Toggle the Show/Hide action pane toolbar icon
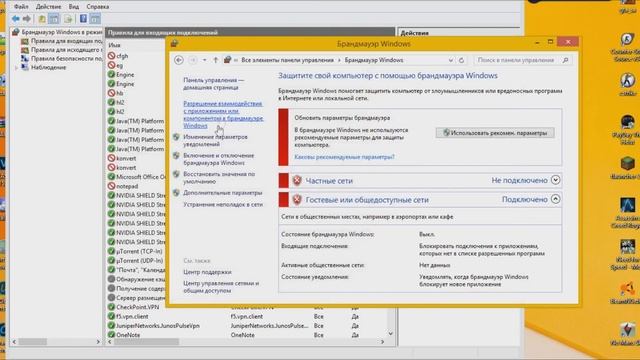The image size is (640, 360). (x=95, y=19)
